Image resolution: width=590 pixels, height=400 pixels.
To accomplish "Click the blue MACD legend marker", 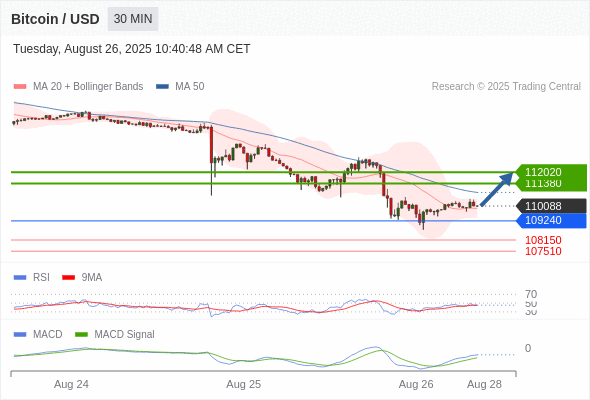I will [20, 335].
